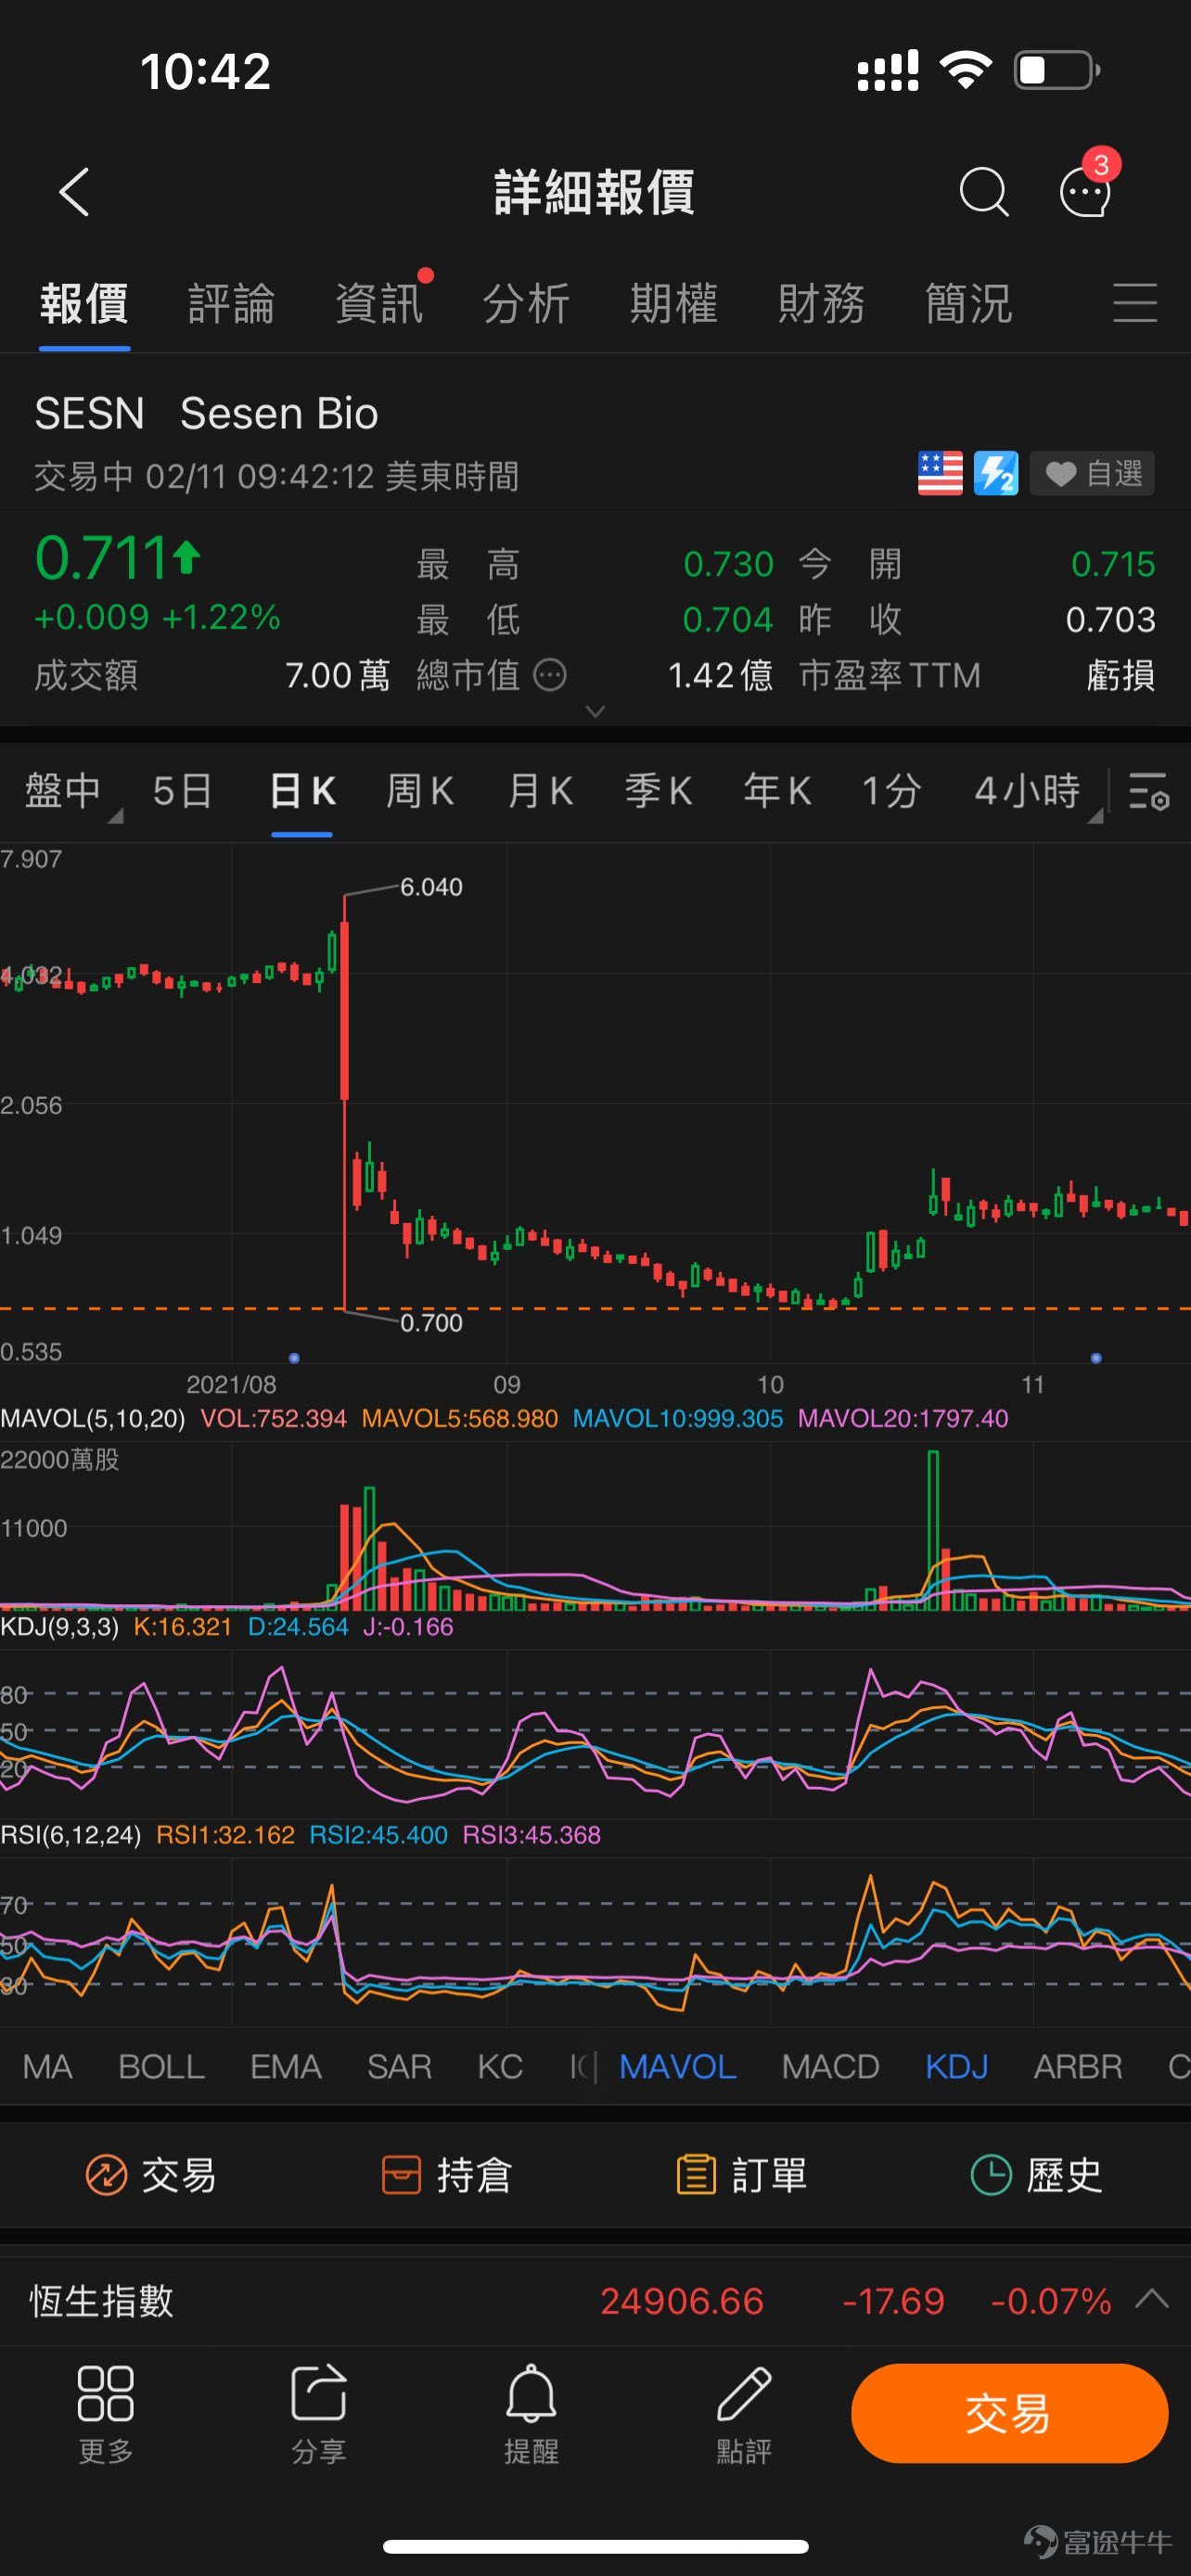Toggle the MACD indicator
Screen dimensions: 1191x2576
[830, 2067]
